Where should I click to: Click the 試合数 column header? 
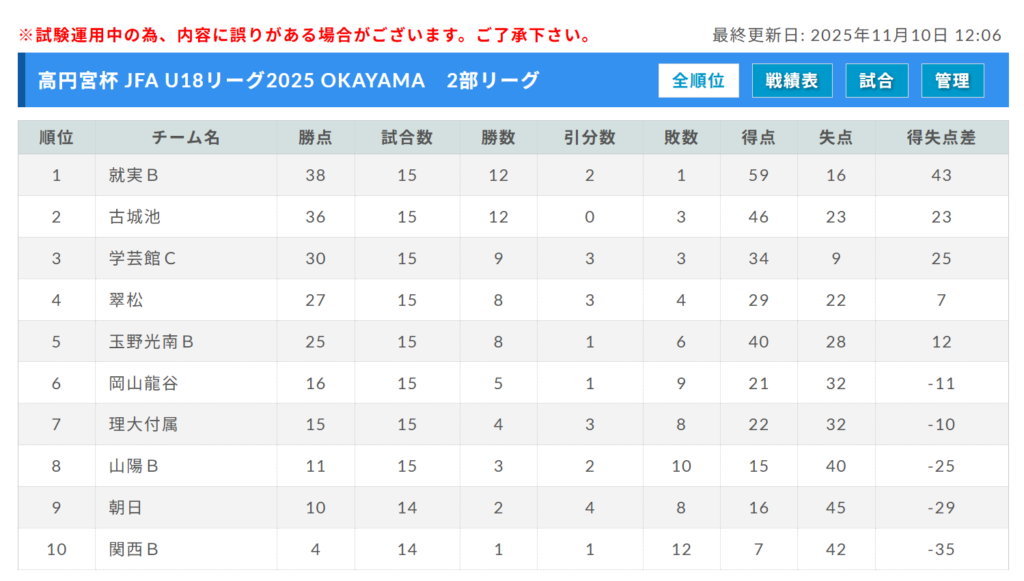click(x=407, y=138)
